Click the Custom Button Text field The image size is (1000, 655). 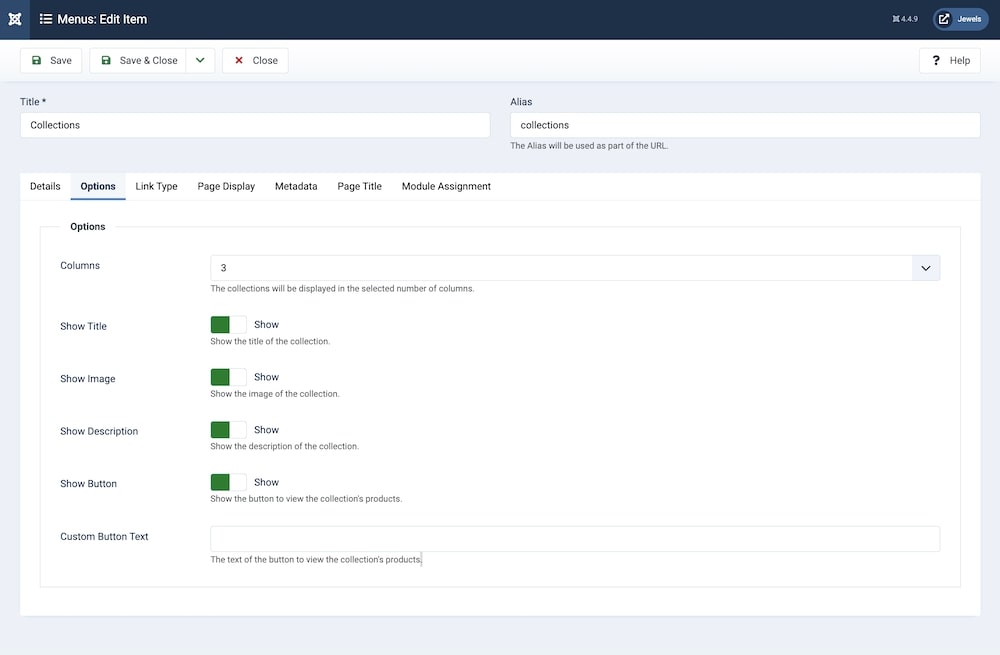(574, 539)
